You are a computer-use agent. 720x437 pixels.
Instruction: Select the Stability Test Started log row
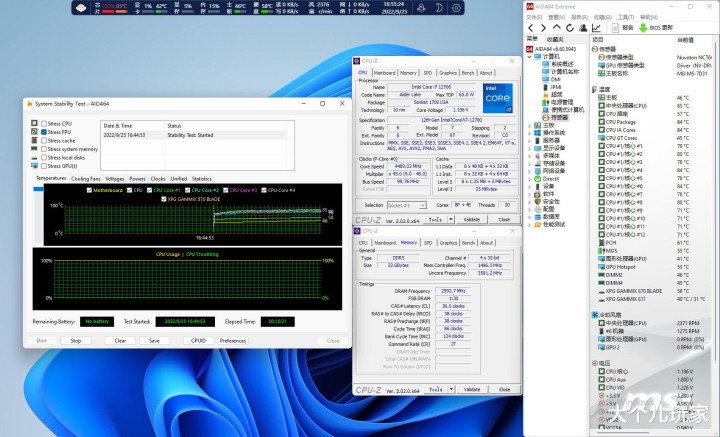click(x=195, y=135)
